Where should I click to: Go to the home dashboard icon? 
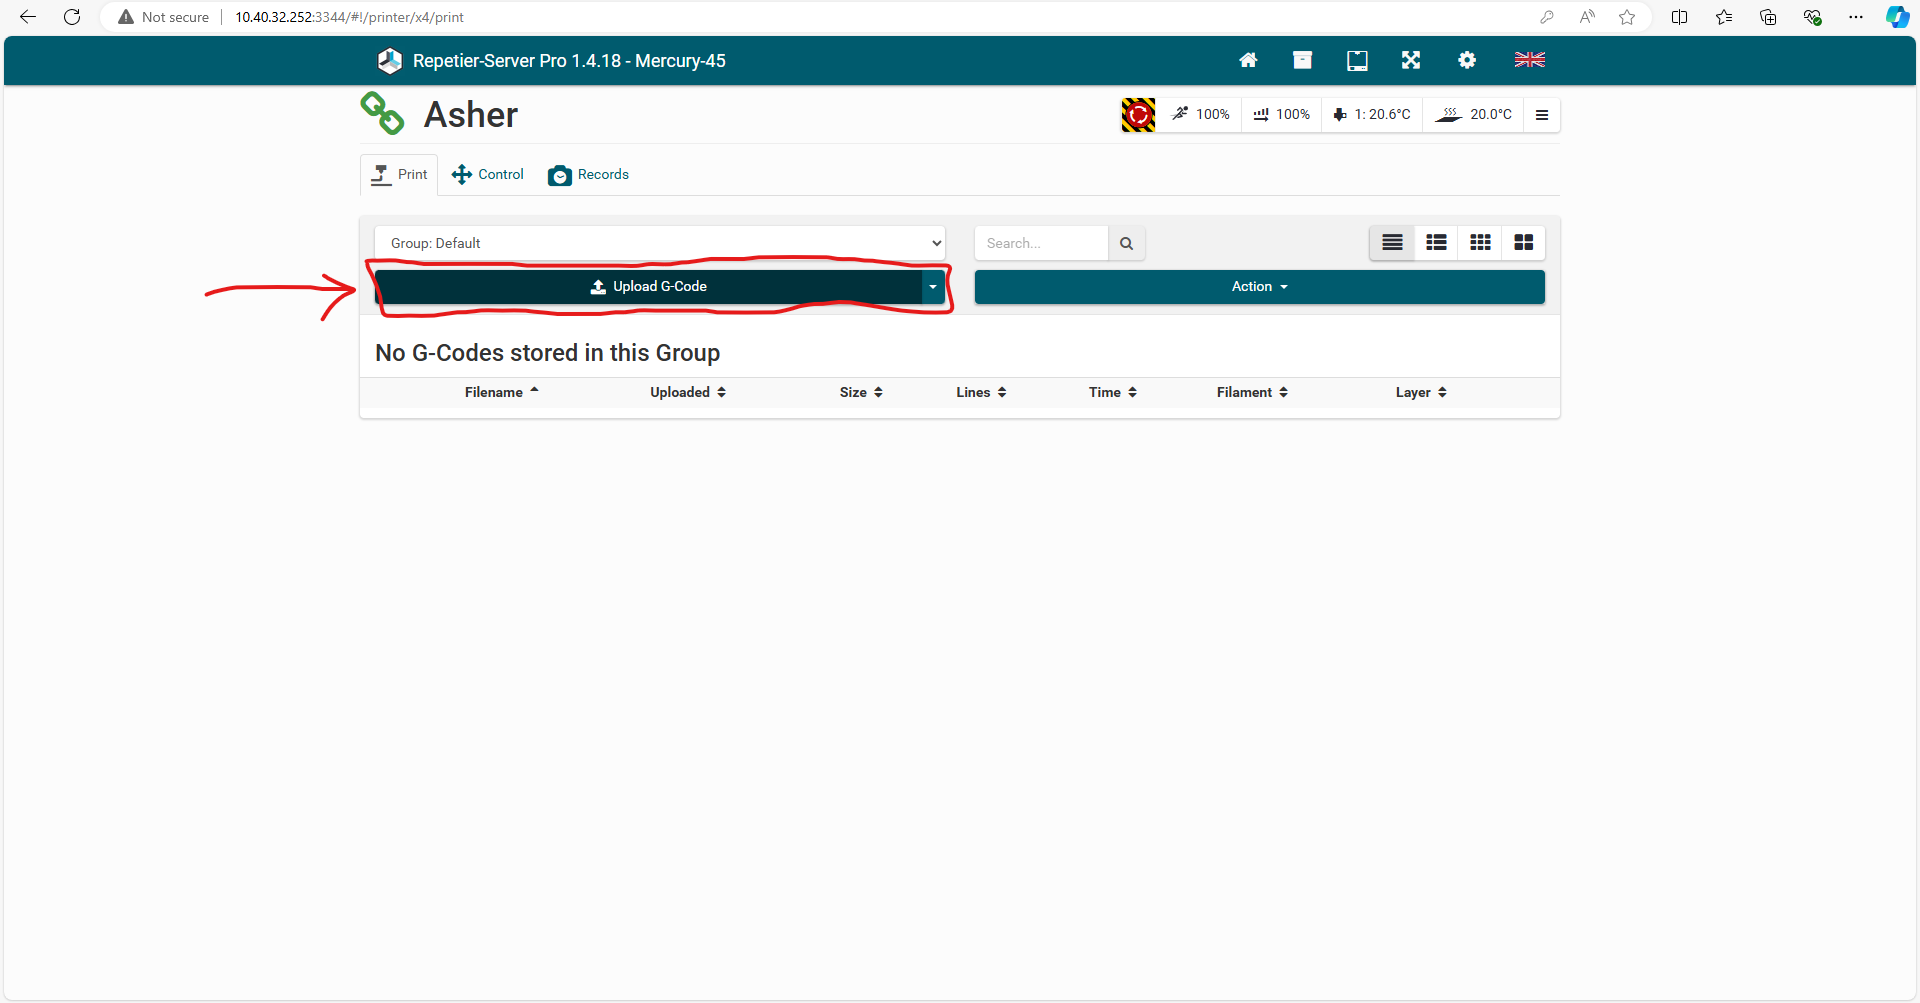(1248, 60)
